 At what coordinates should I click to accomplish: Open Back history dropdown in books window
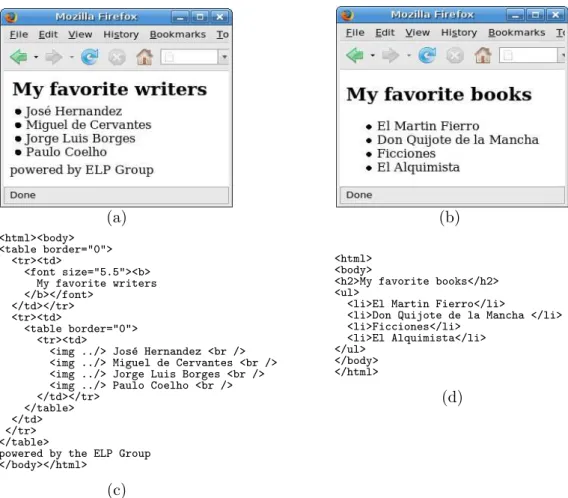(372, 56)
